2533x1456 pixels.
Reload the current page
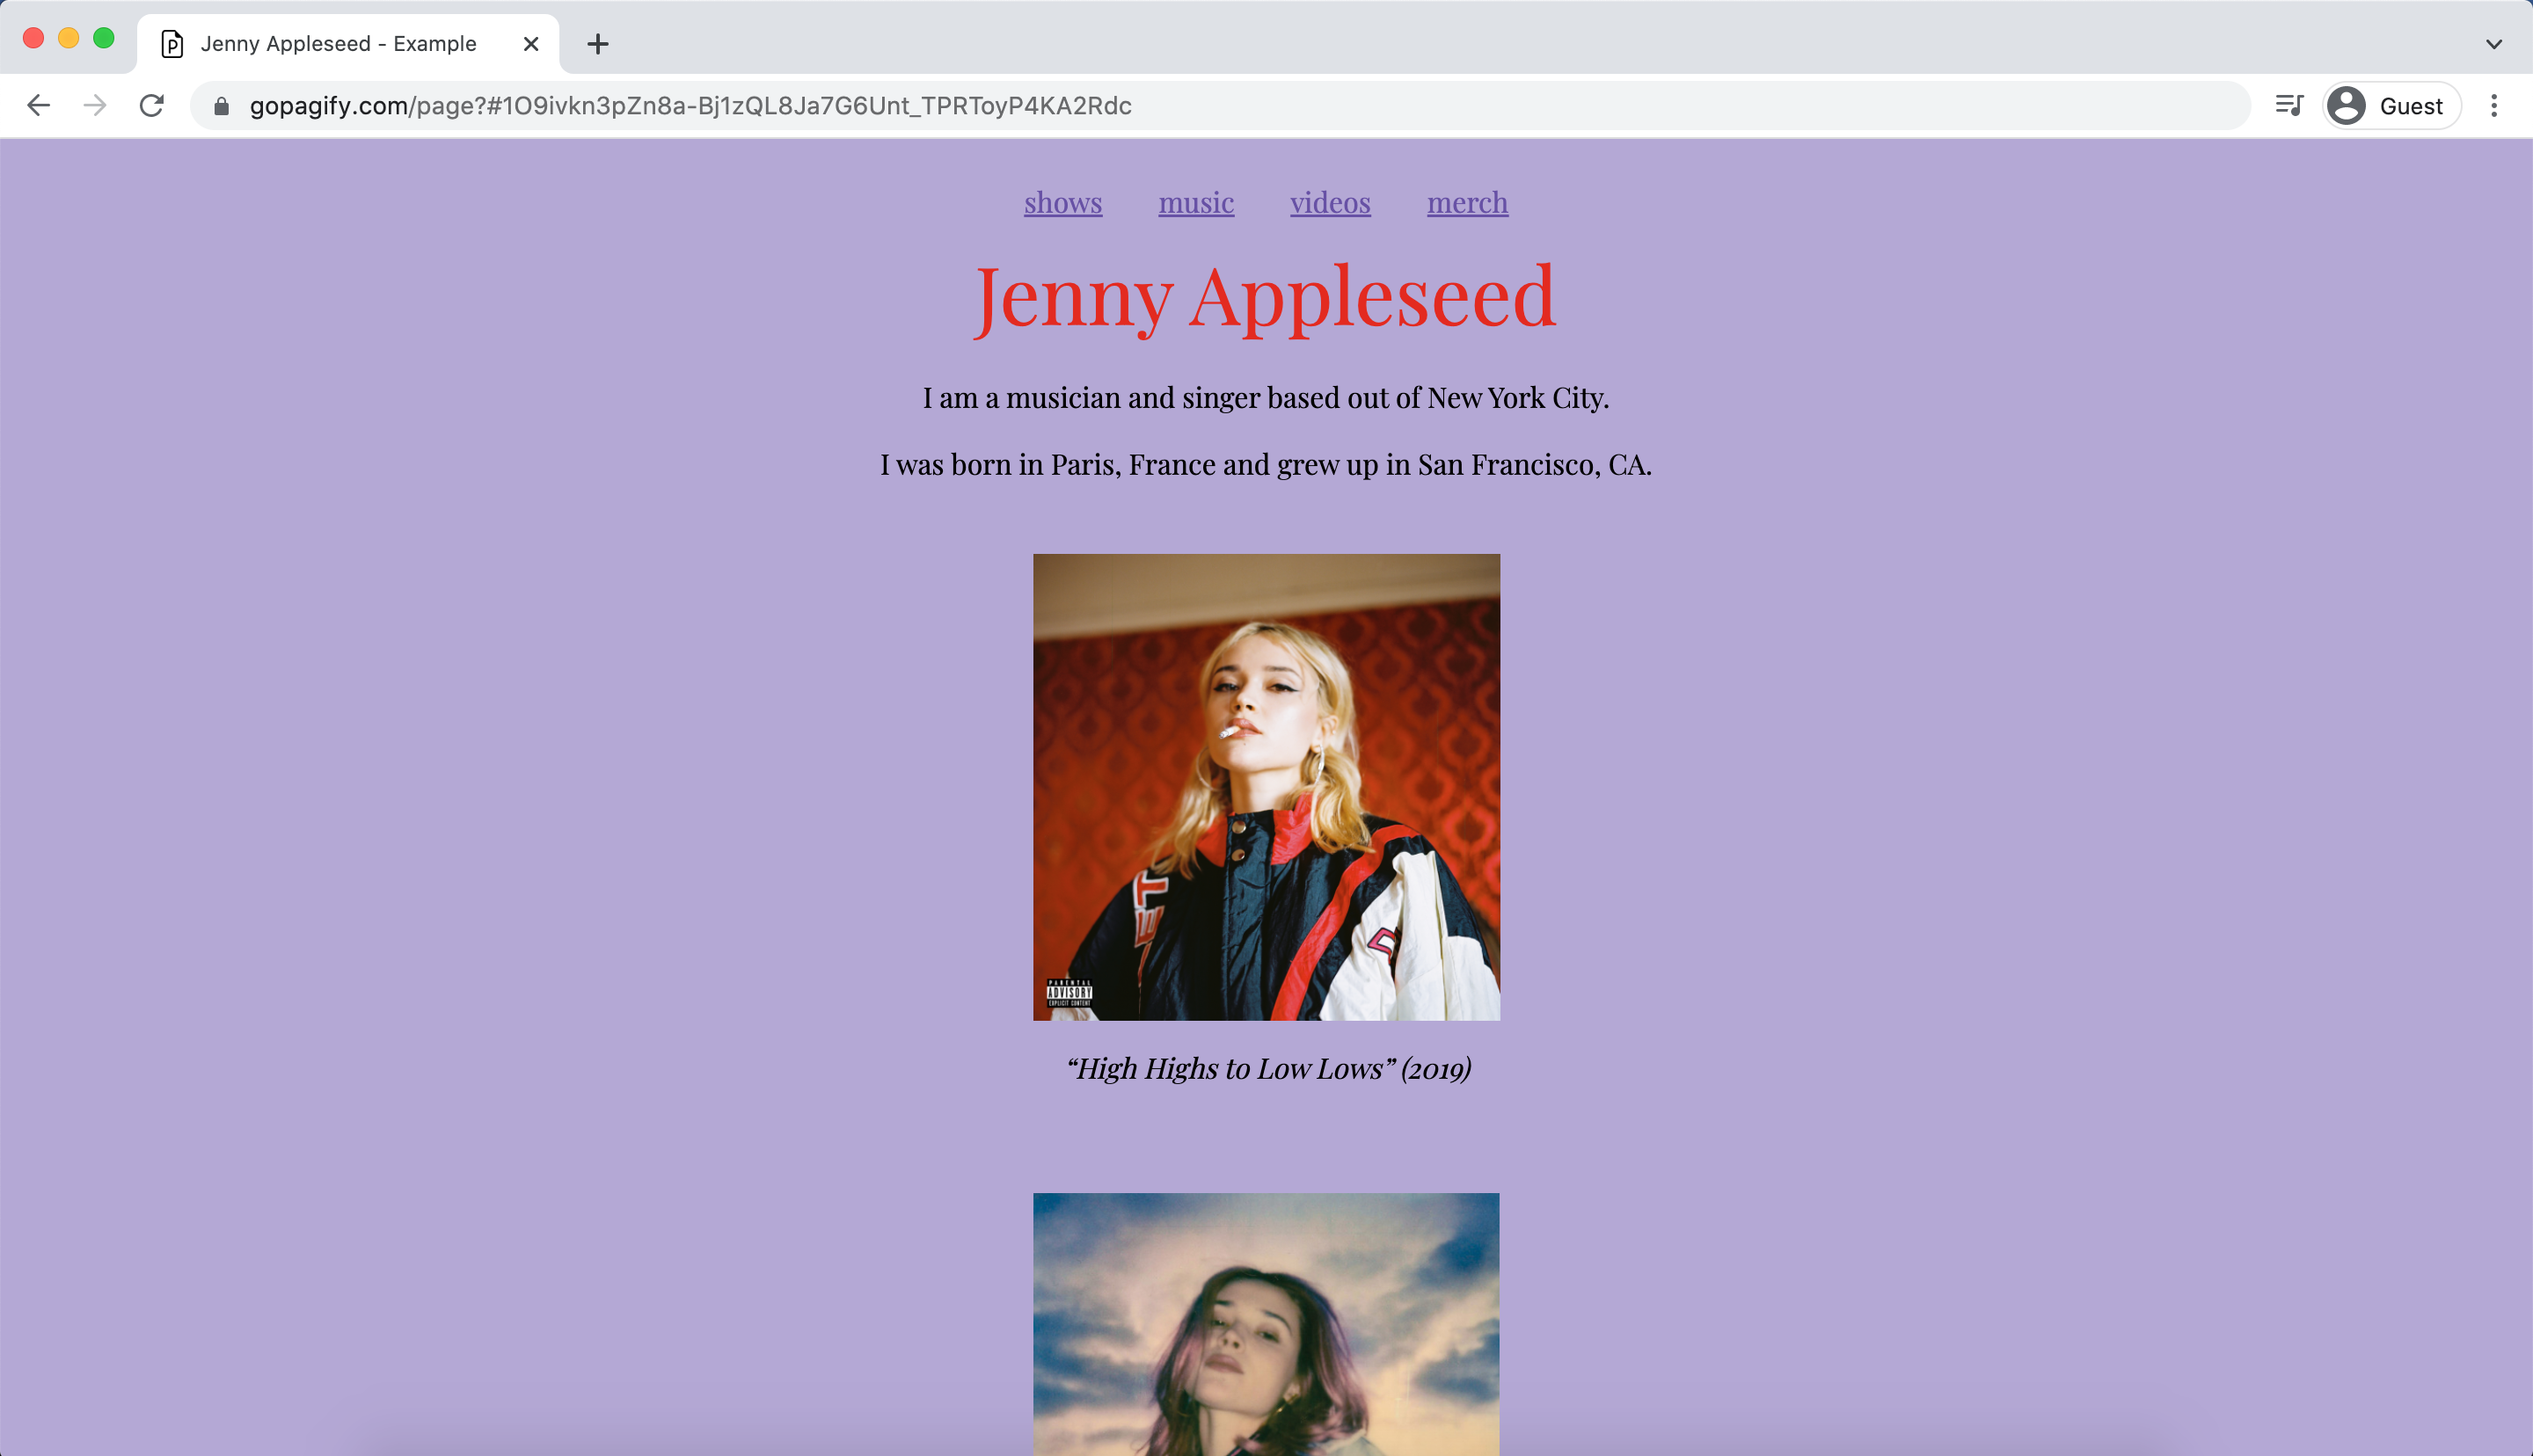pyautogui.click(x=152, y=105)
